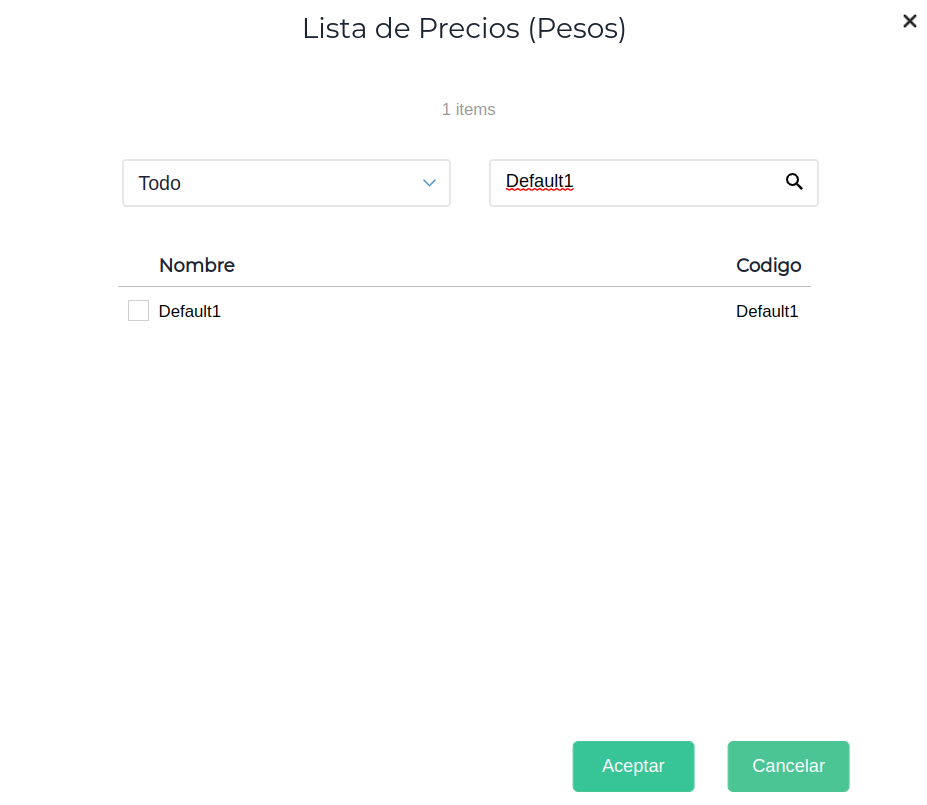Viewport: 927px width, 805px height.
Task: Sort by the Codigo column header
Action: coord(768,265)
